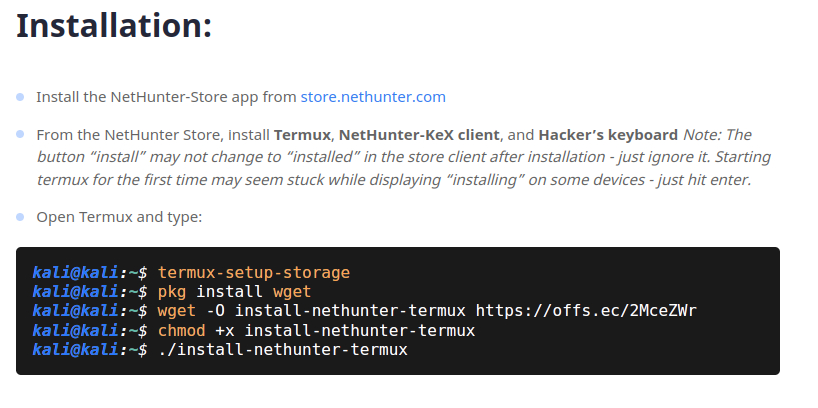
Task: Click the https://offs.ec/2MceZWr URL in code
Action: (x=586, y=311)
